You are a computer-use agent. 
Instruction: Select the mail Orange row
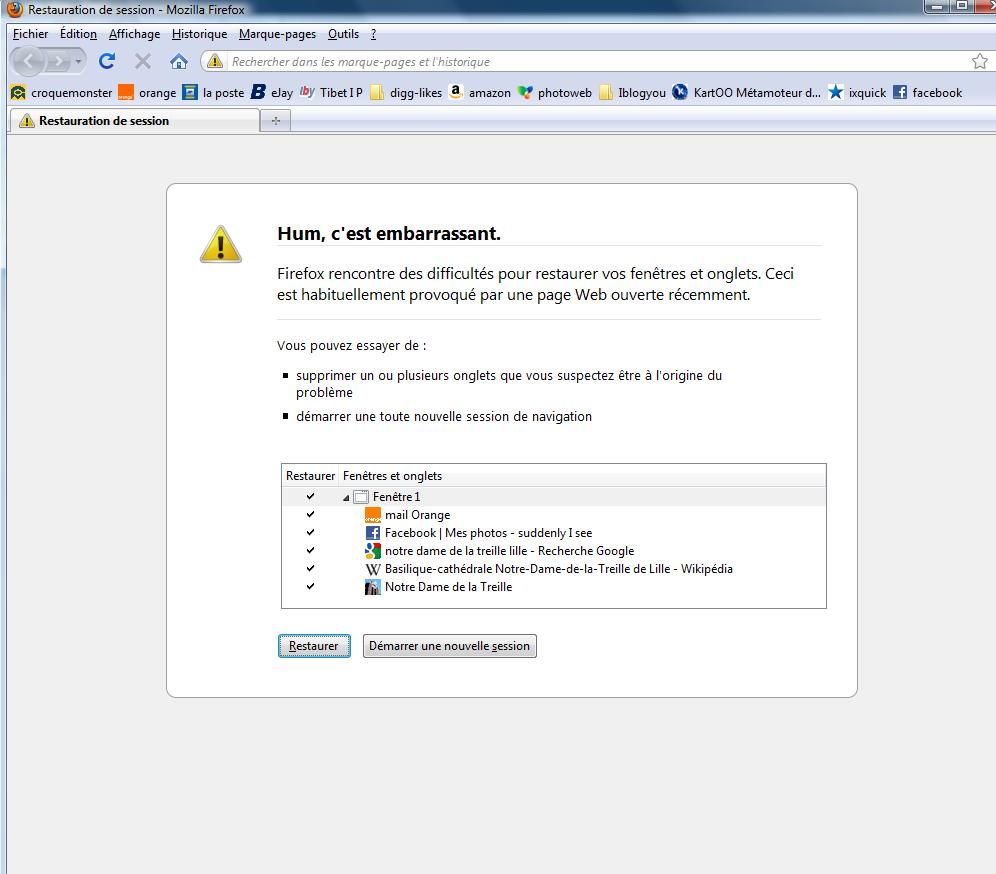click(x=553, y=514)
